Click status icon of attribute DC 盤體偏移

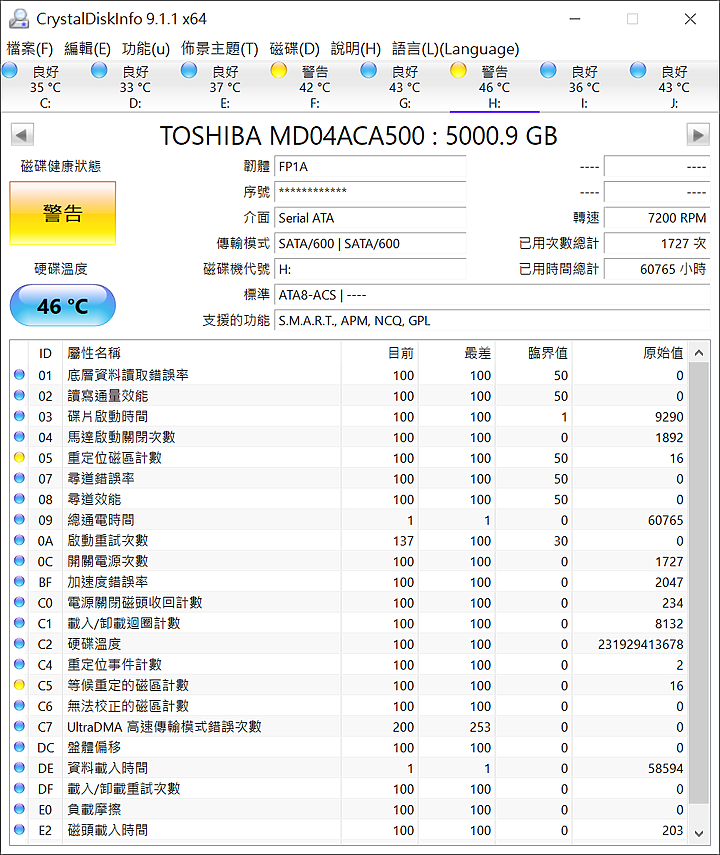coord(20,747)
